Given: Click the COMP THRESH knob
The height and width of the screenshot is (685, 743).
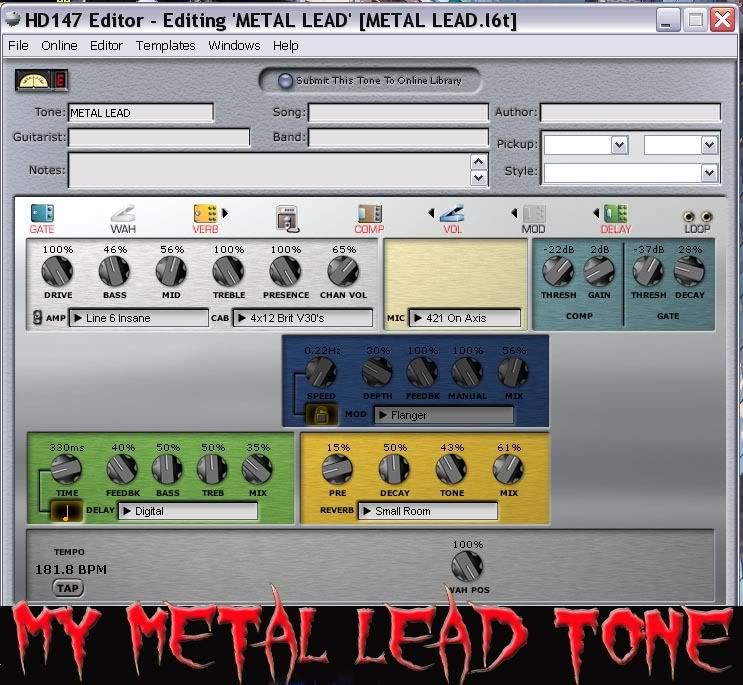Looking at the screenshot, I should point(558,271).
